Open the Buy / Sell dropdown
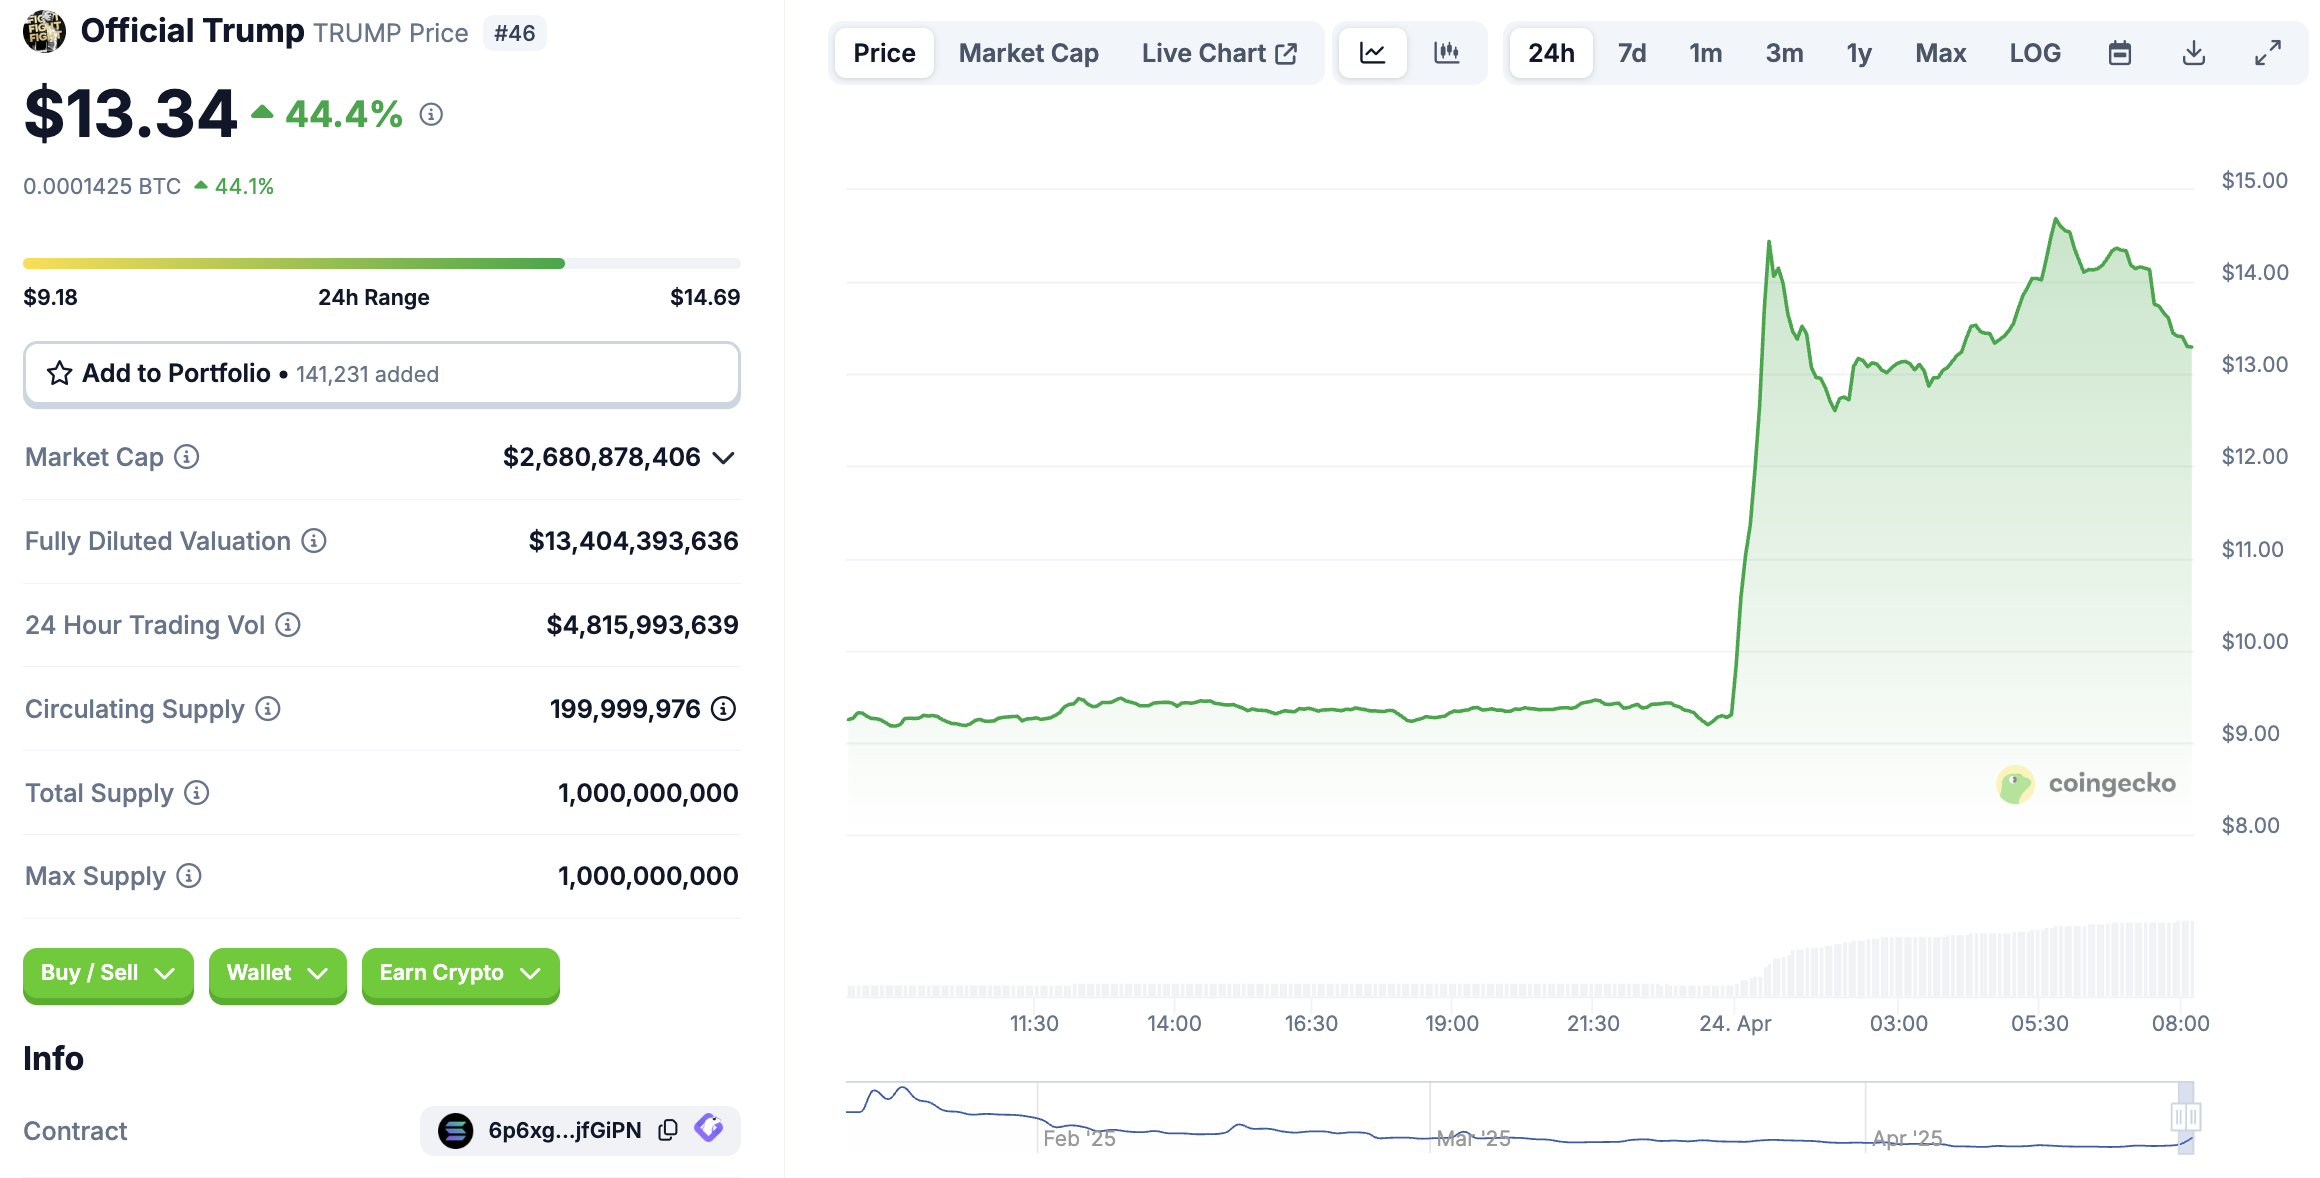The width and height of the screenshot is (2320, 1178). tap(108, 973)
